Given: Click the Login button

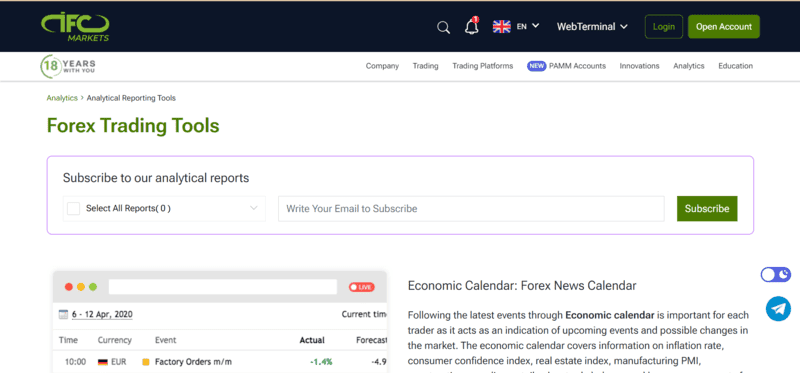Looking at the screenshot, I should pos(664,27).
